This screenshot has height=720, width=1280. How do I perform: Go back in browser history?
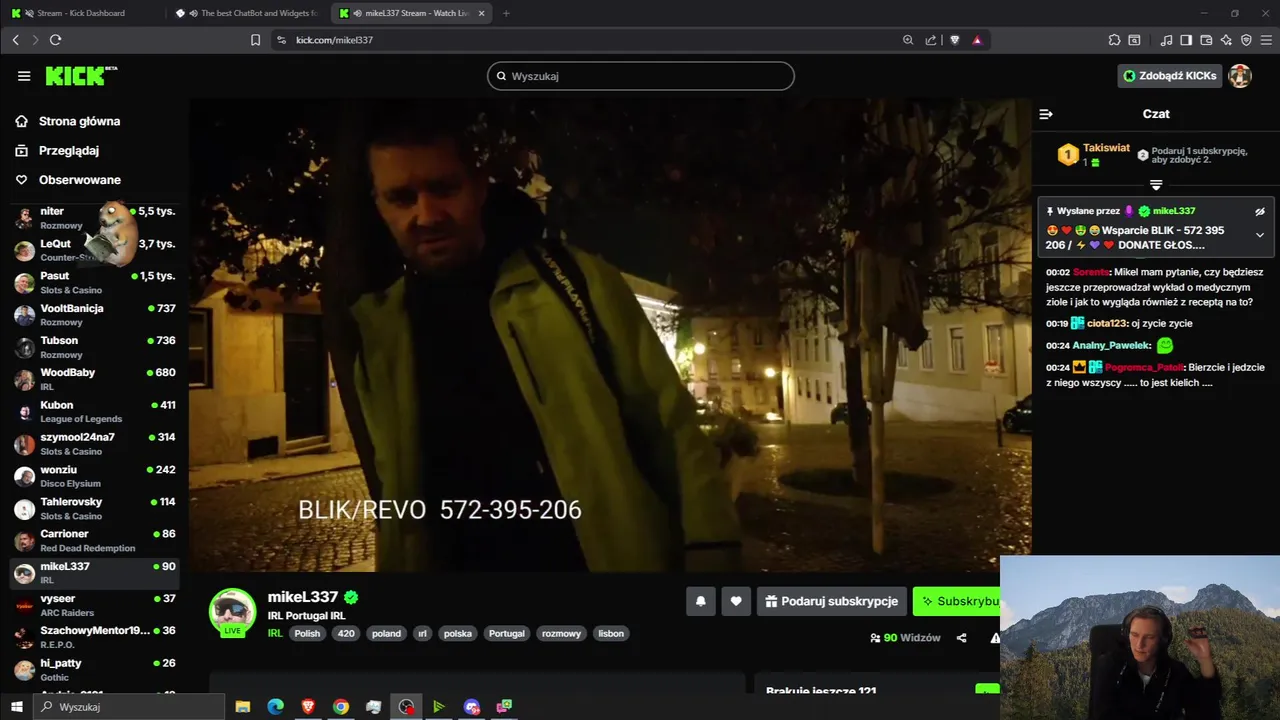[15, 40]
